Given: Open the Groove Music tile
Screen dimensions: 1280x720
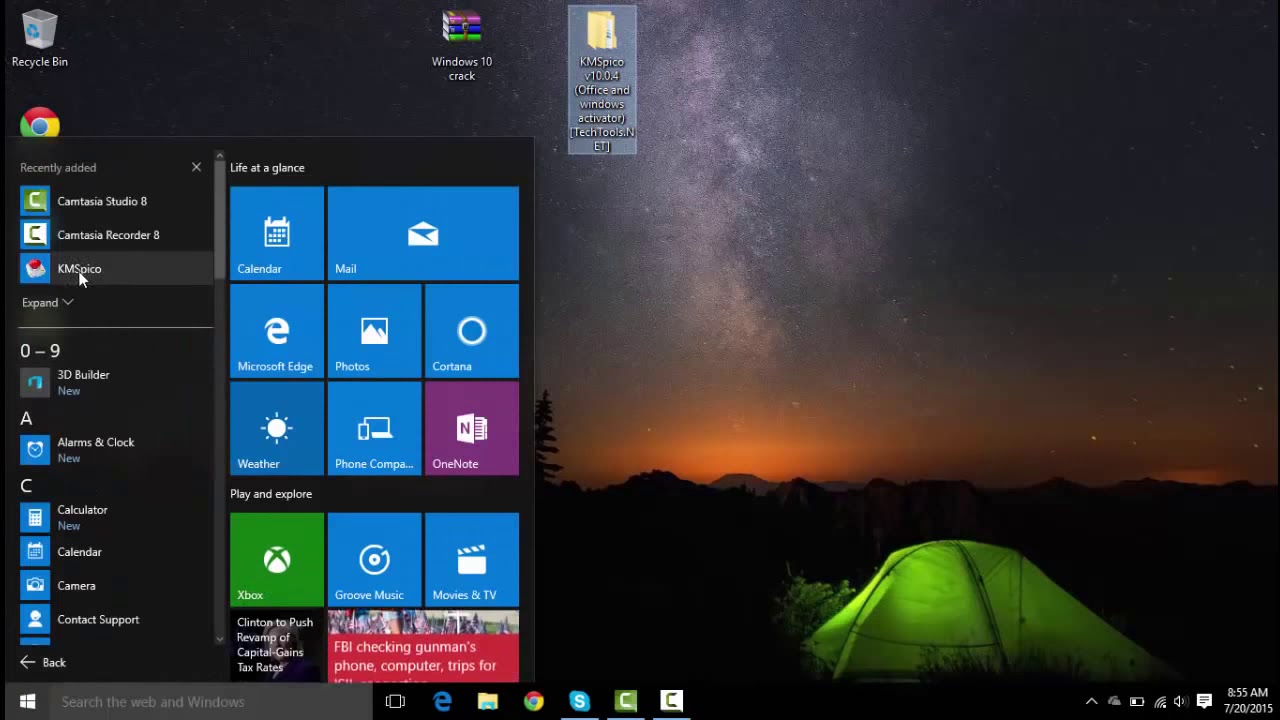Looking at the screenshot, I should tap(374, 559).
